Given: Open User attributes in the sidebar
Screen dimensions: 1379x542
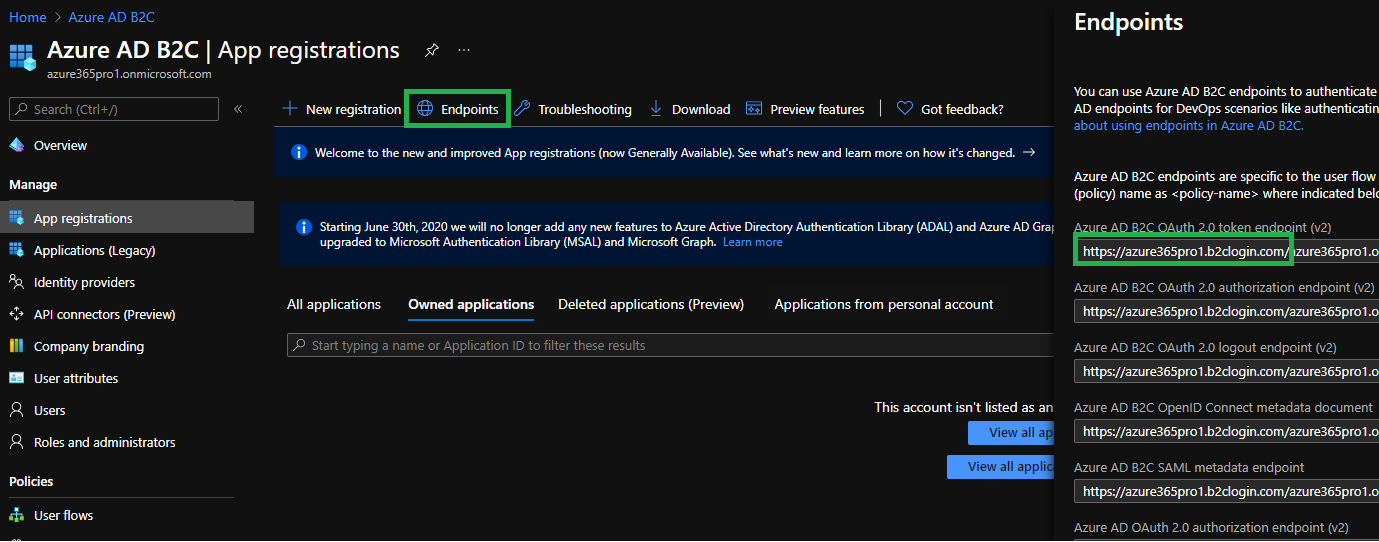Looking at the screenshot, I should tap(76, 378).
